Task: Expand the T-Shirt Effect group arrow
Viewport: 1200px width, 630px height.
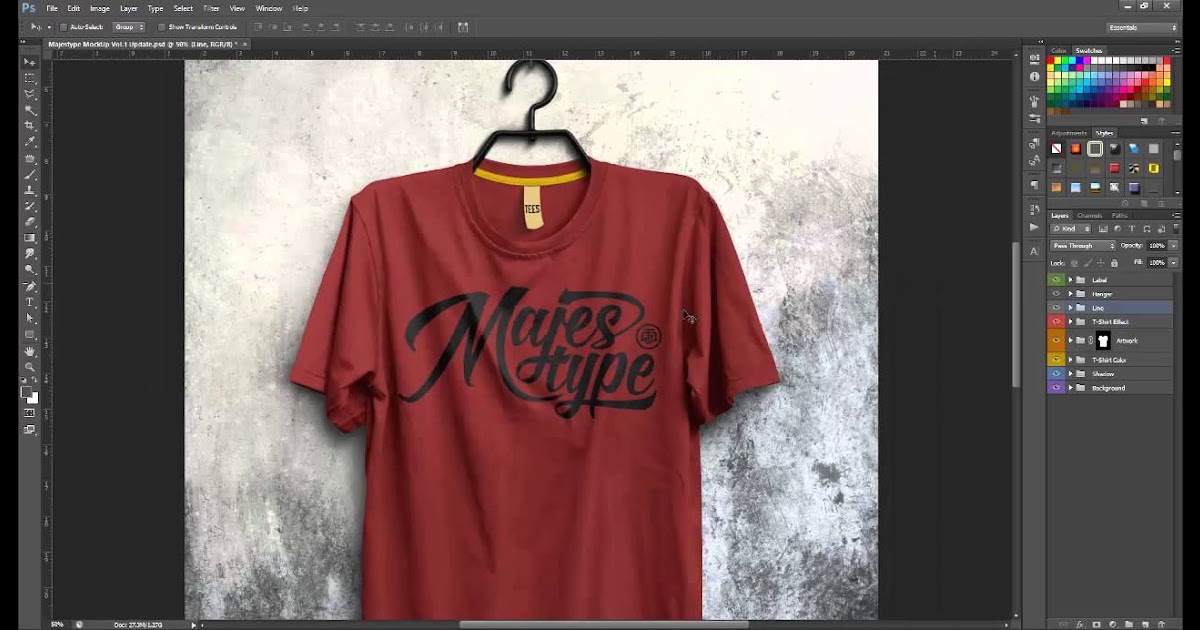Action: [1071, 322]
